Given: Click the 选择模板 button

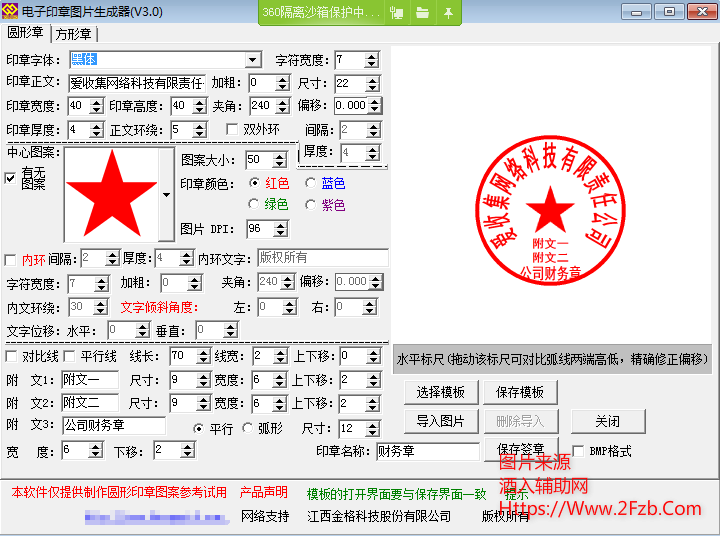Looking at the screenshot, I should 441,392.
